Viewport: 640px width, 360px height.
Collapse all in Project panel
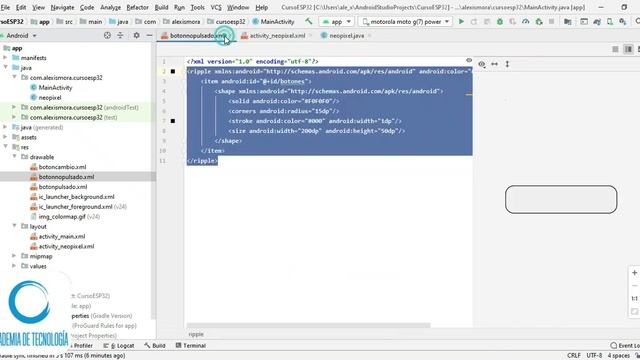[120, 36]
